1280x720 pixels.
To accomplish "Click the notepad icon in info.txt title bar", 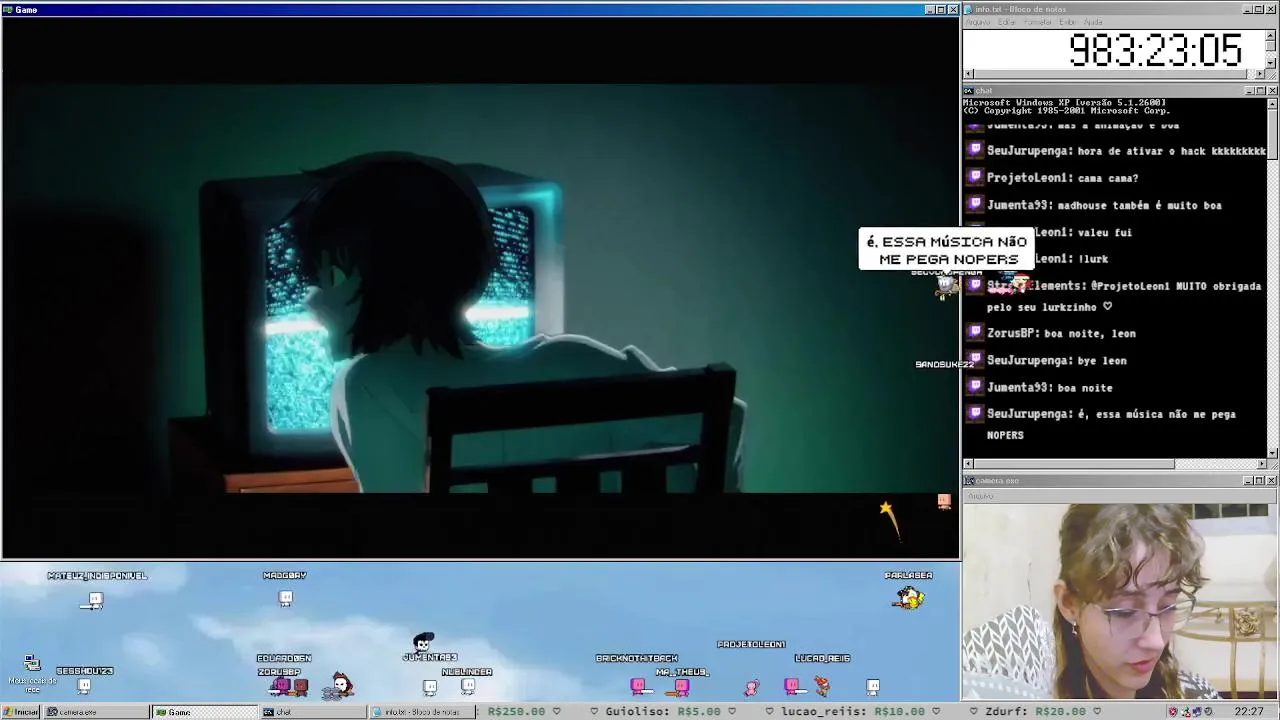I will pyautogui.click(x=968, y=9).
